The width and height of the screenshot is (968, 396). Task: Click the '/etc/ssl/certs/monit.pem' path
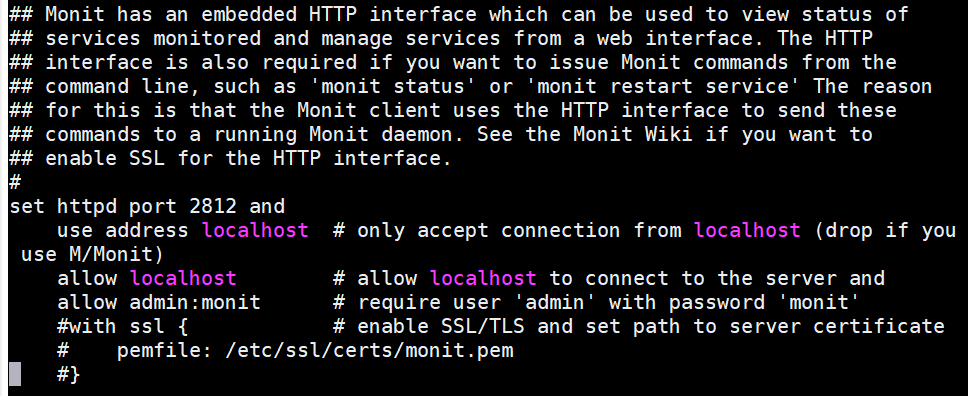pos(370,351)
